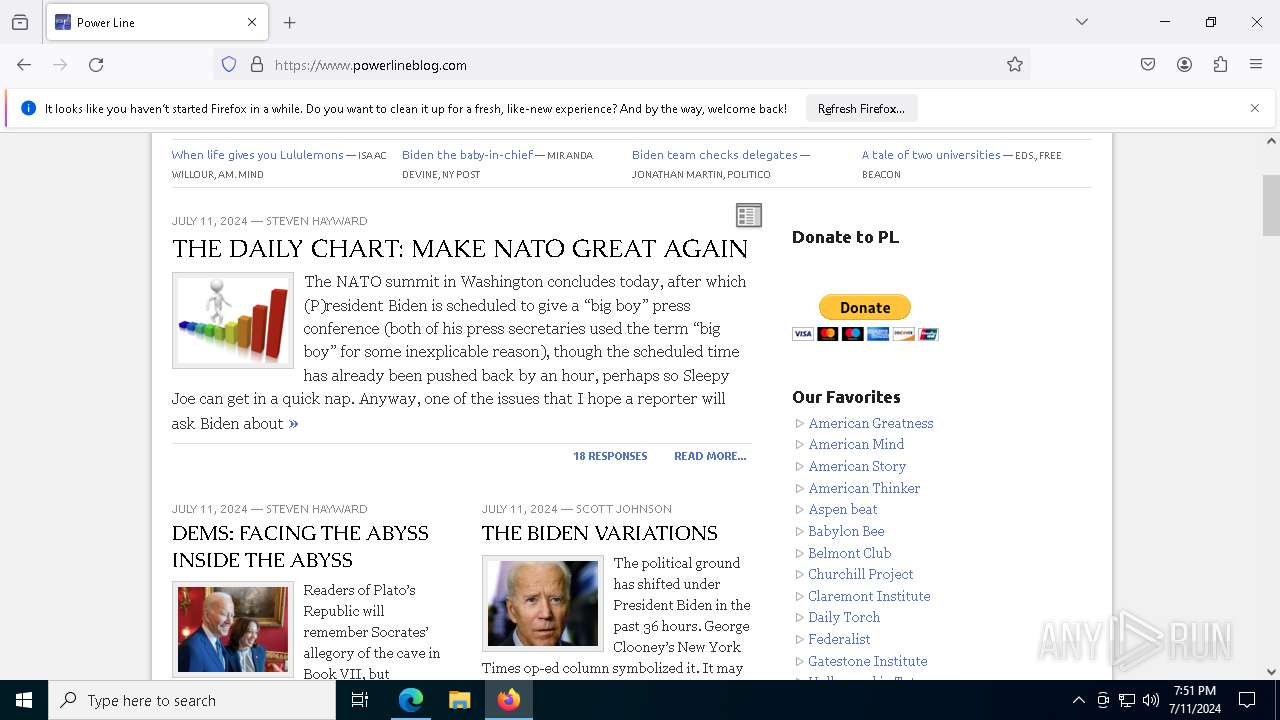Open Firefox account icon
Image resolution: width=1280 pixels, height=720 pixels.
(1184, 65)
